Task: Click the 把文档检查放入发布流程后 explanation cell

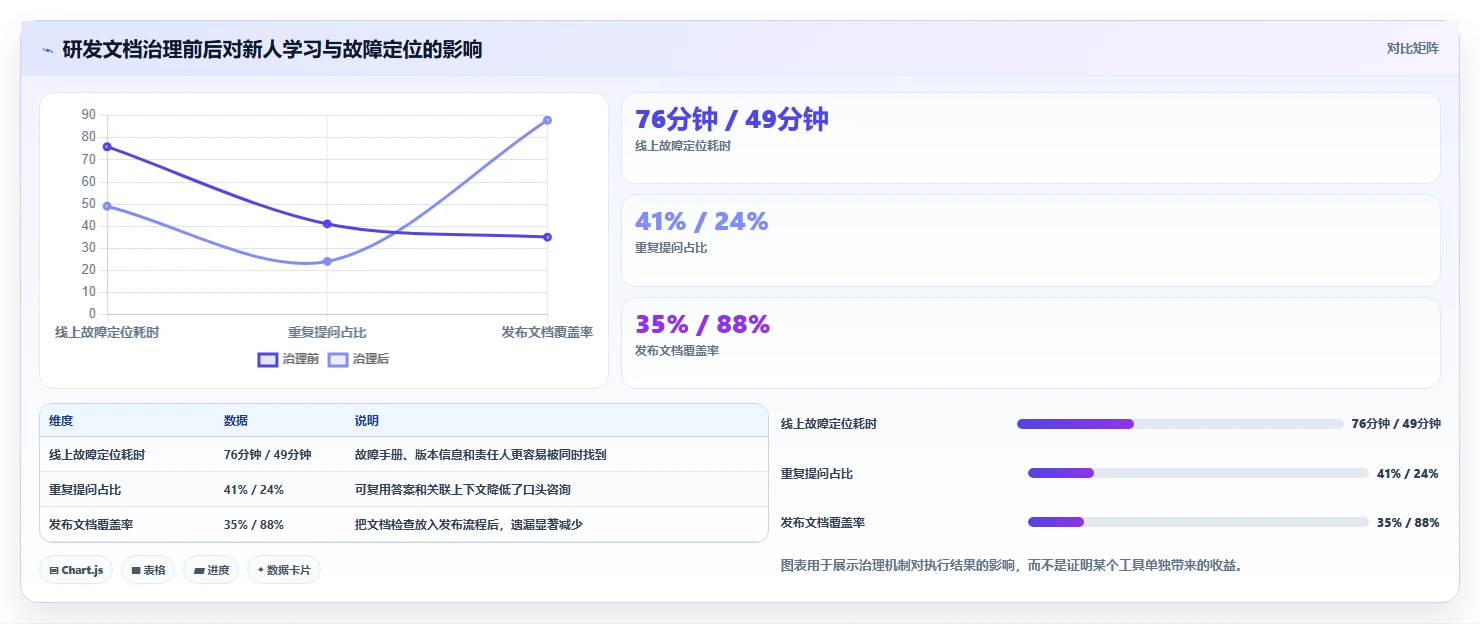Action: point(469,525)
